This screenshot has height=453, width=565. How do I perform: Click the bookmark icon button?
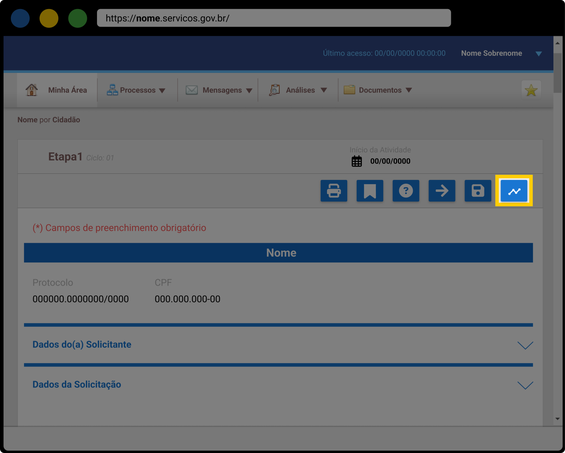pyautogui.click(x=370, y=191)
